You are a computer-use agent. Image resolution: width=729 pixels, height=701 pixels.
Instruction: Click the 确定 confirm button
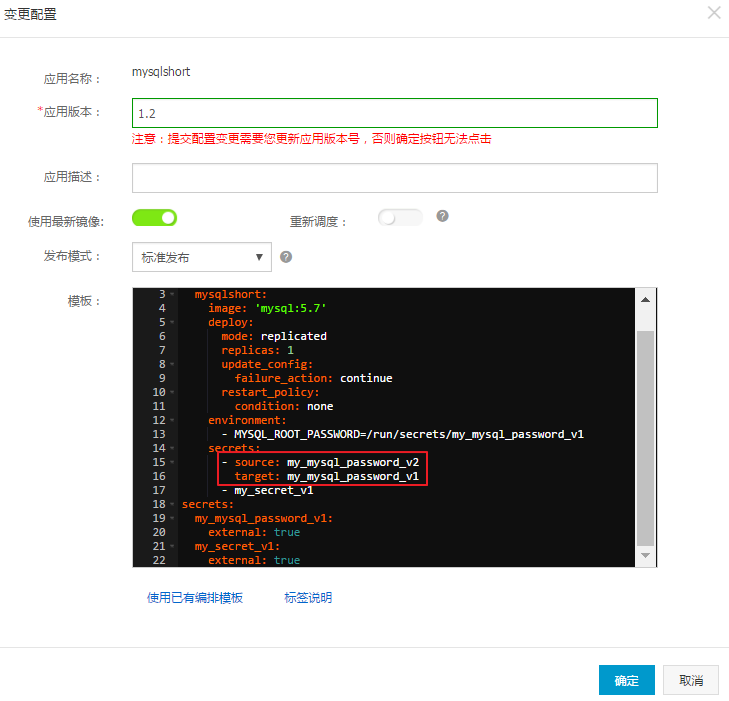point(627,681)
